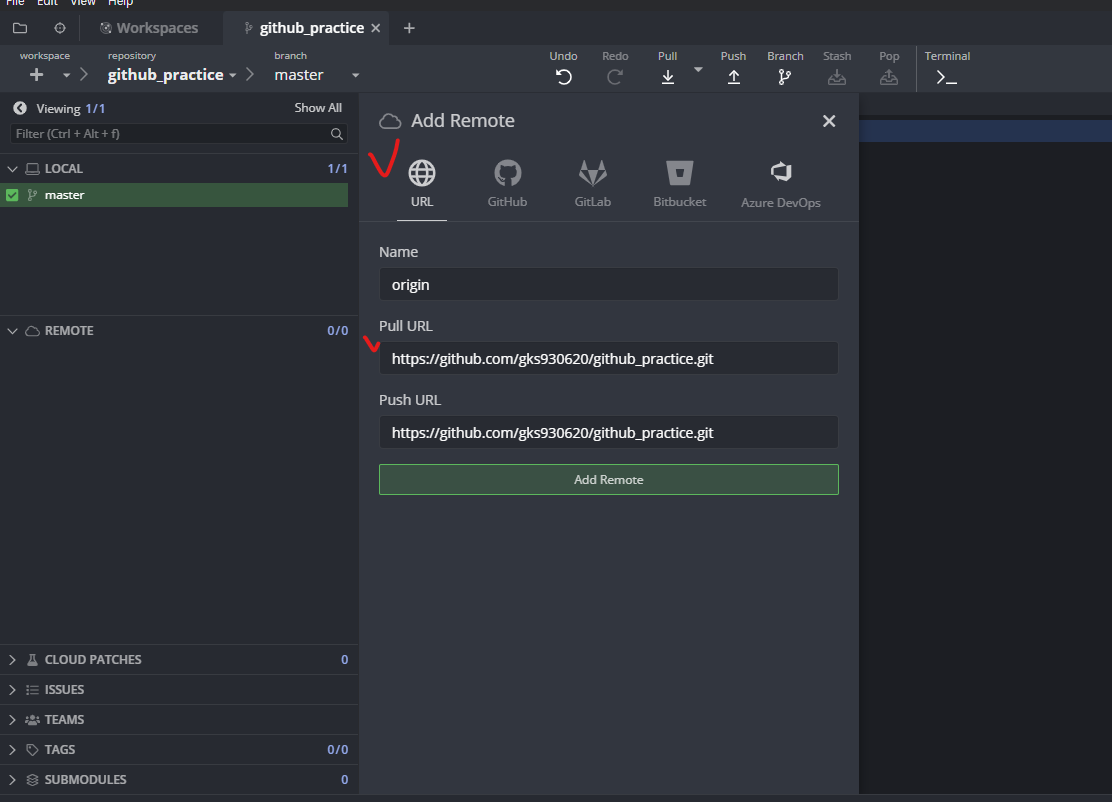1112x802 pixels.
Task: Click the CLOUD PATCHES flask icon
Action: (32, 659)
